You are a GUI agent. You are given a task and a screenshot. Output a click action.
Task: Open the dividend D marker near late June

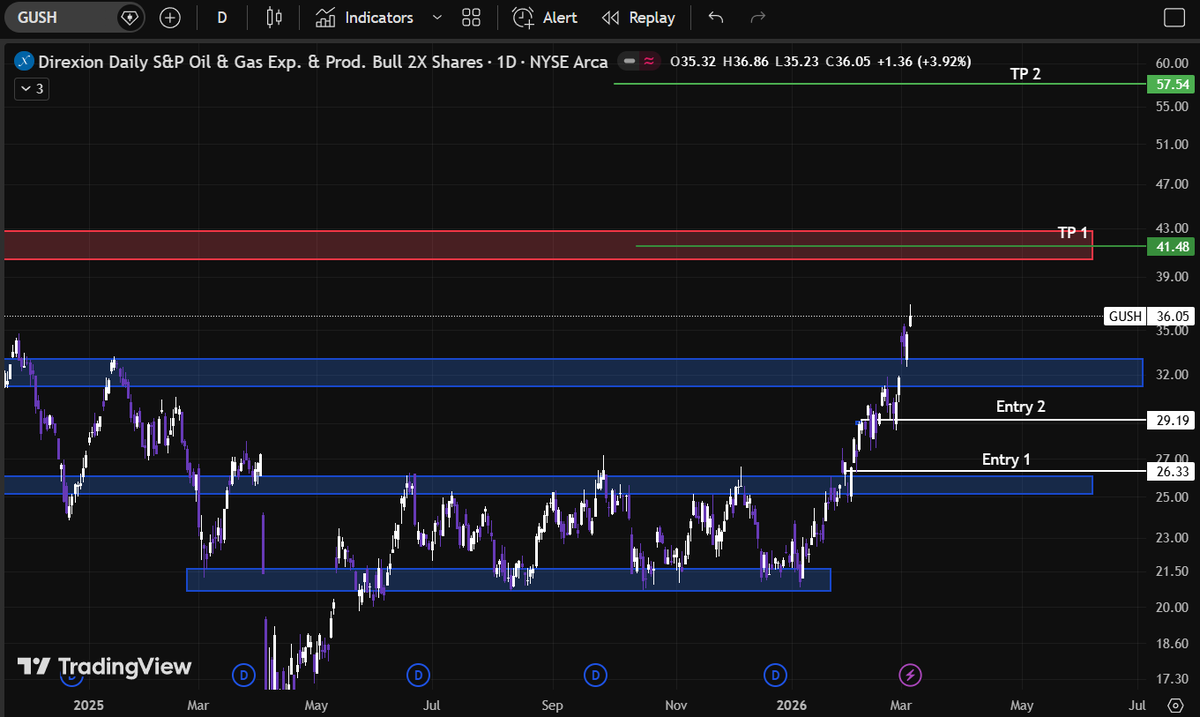[x=419, y=675]
